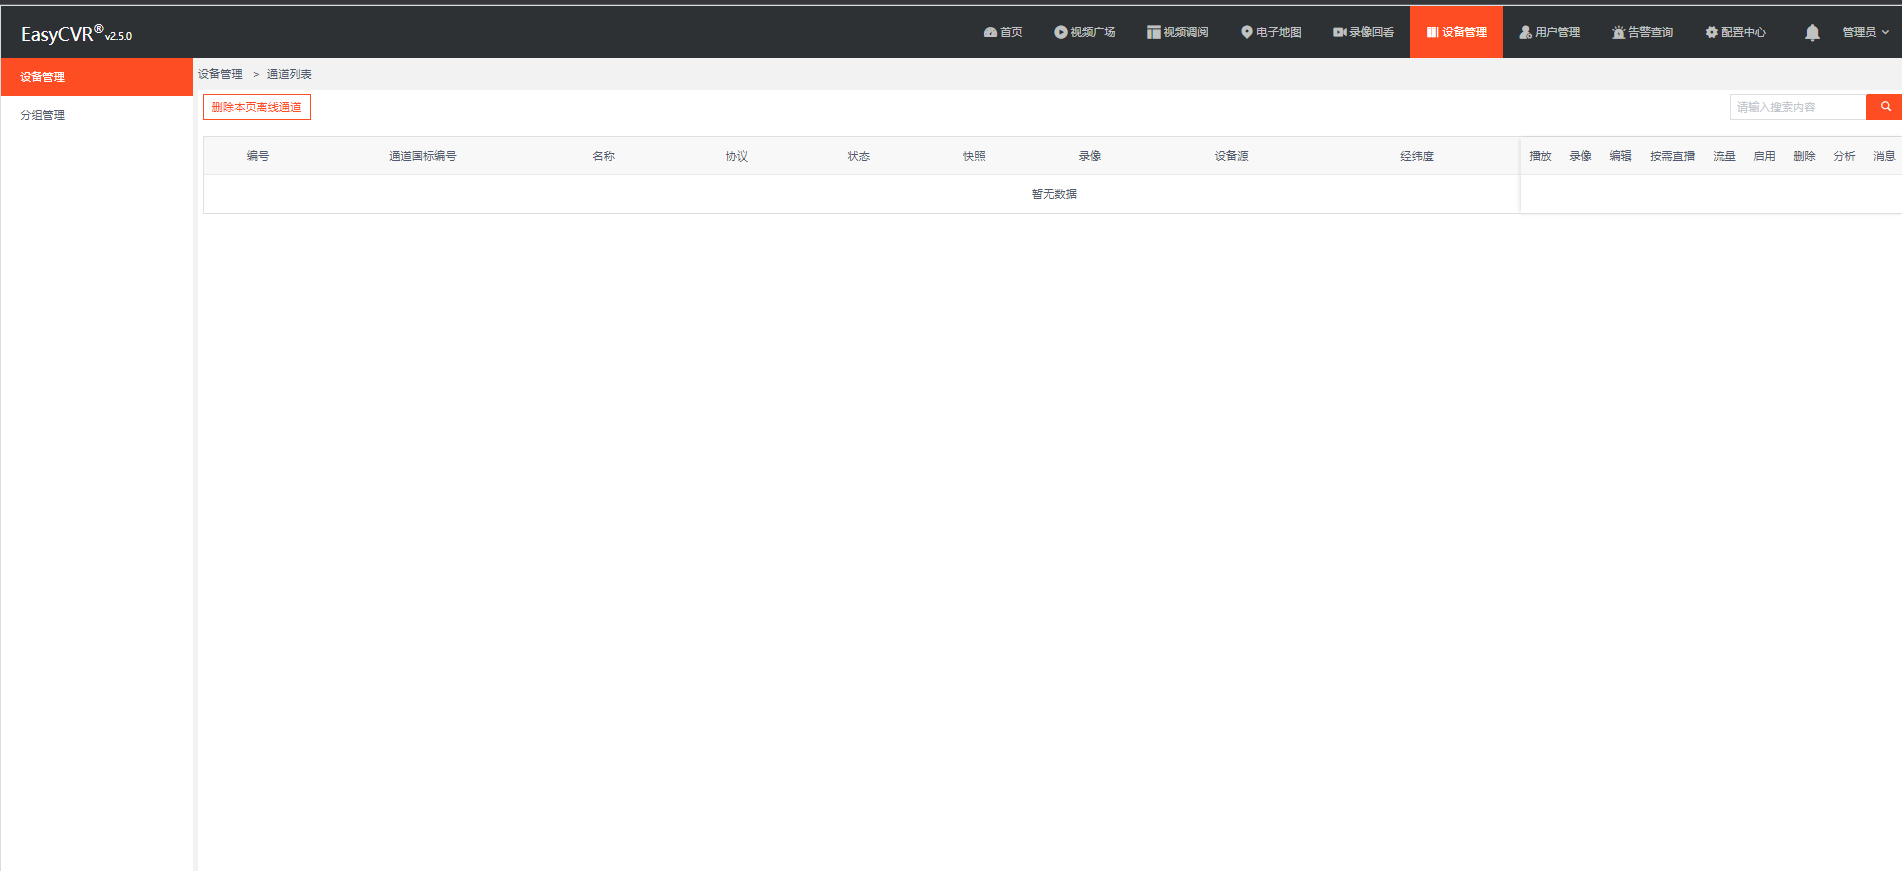
Task: Click the notification bell icon
Action: tap(1812, 33)
